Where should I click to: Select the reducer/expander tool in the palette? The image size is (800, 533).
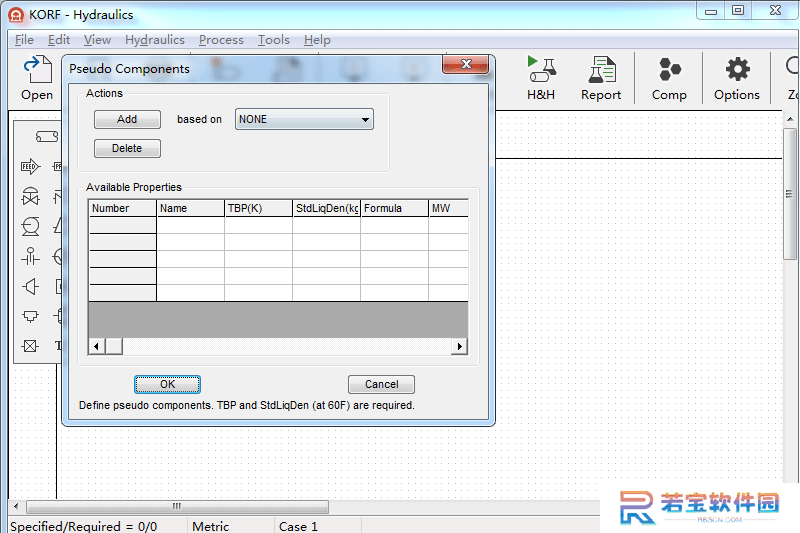(30, 286)
